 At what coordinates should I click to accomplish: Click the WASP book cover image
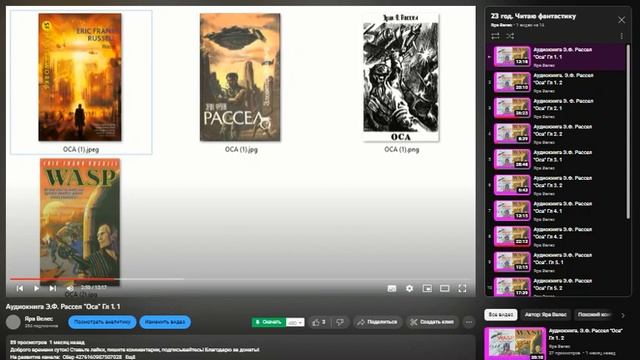(x=80, y=222)
